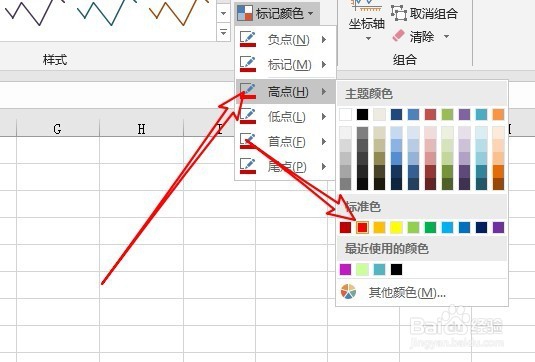Viewport: 535px width, 362px height.
Task: Pick the white theme color swatch
Action: click(345, 114)
